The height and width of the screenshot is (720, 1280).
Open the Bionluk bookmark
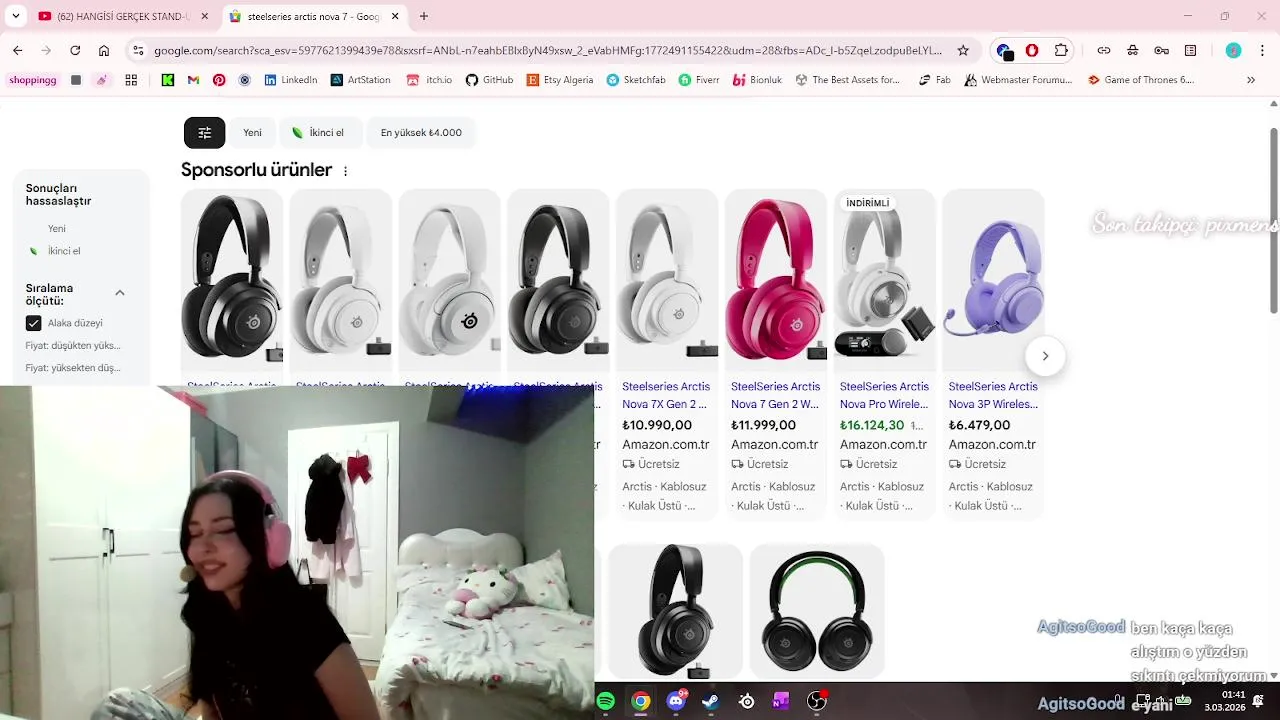point(757,80)
